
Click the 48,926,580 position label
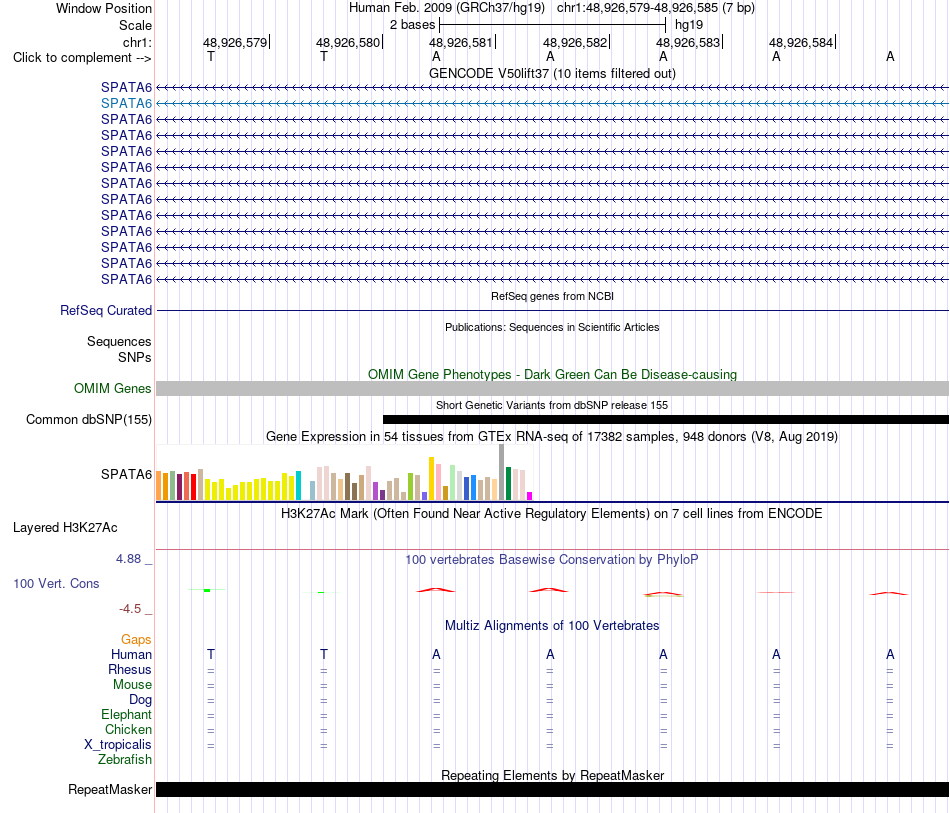click(348, 42)
